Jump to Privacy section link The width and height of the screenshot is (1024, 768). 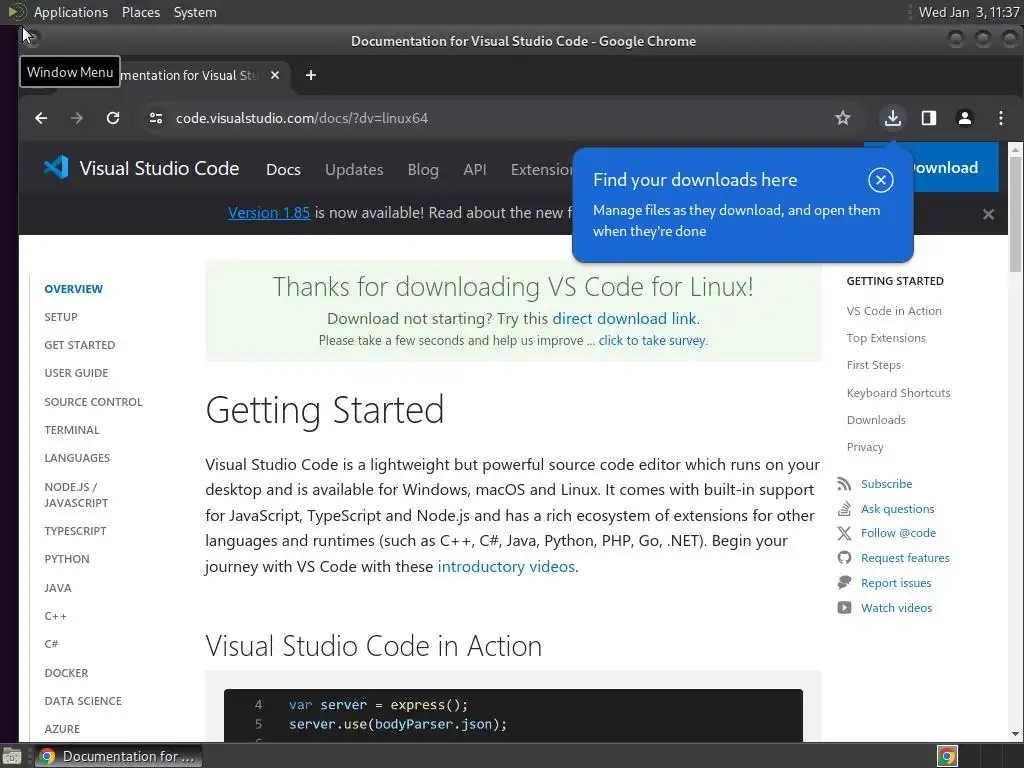(x=865, y=447)
